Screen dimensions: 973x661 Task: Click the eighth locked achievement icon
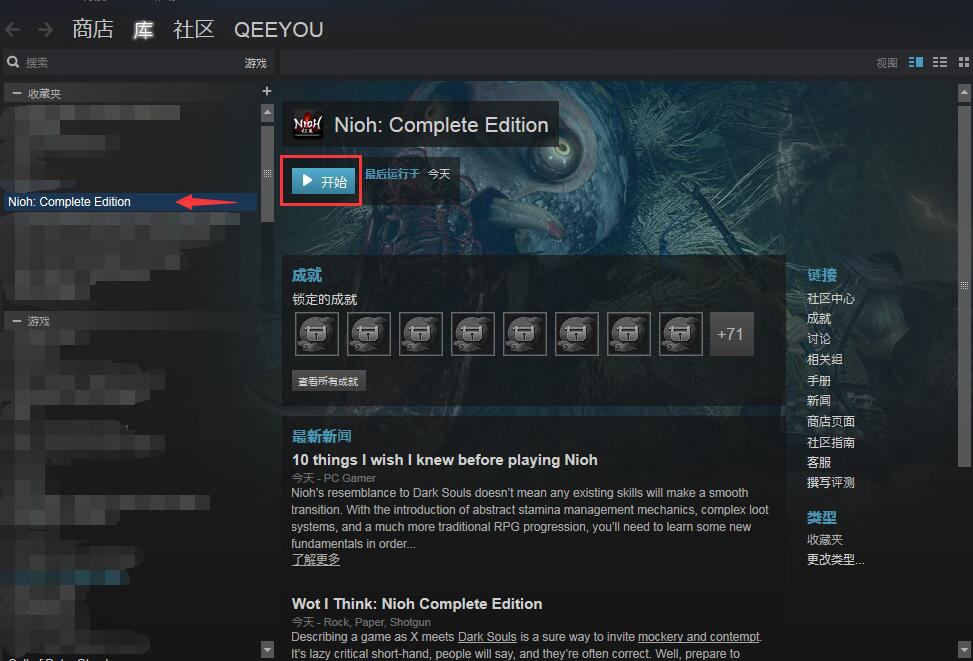pos(681,334)
